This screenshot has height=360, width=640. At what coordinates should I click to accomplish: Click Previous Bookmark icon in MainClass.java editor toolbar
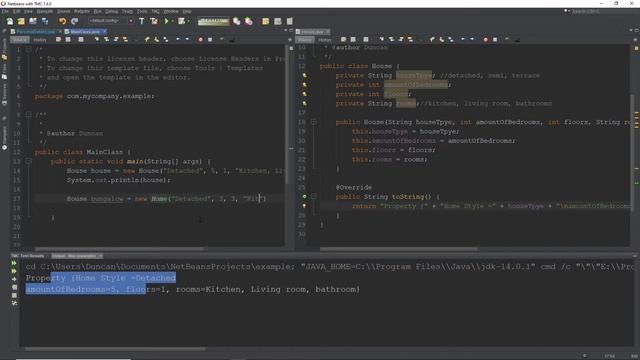[x=147, y=40]
